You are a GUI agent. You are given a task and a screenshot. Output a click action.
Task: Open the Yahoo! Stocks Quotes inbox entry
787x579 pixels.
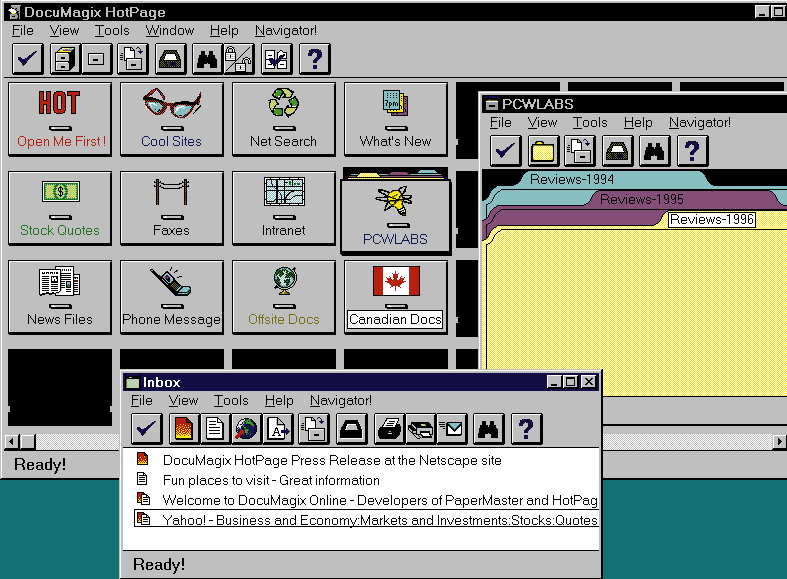pyautogui.click(x=380, y=520)
